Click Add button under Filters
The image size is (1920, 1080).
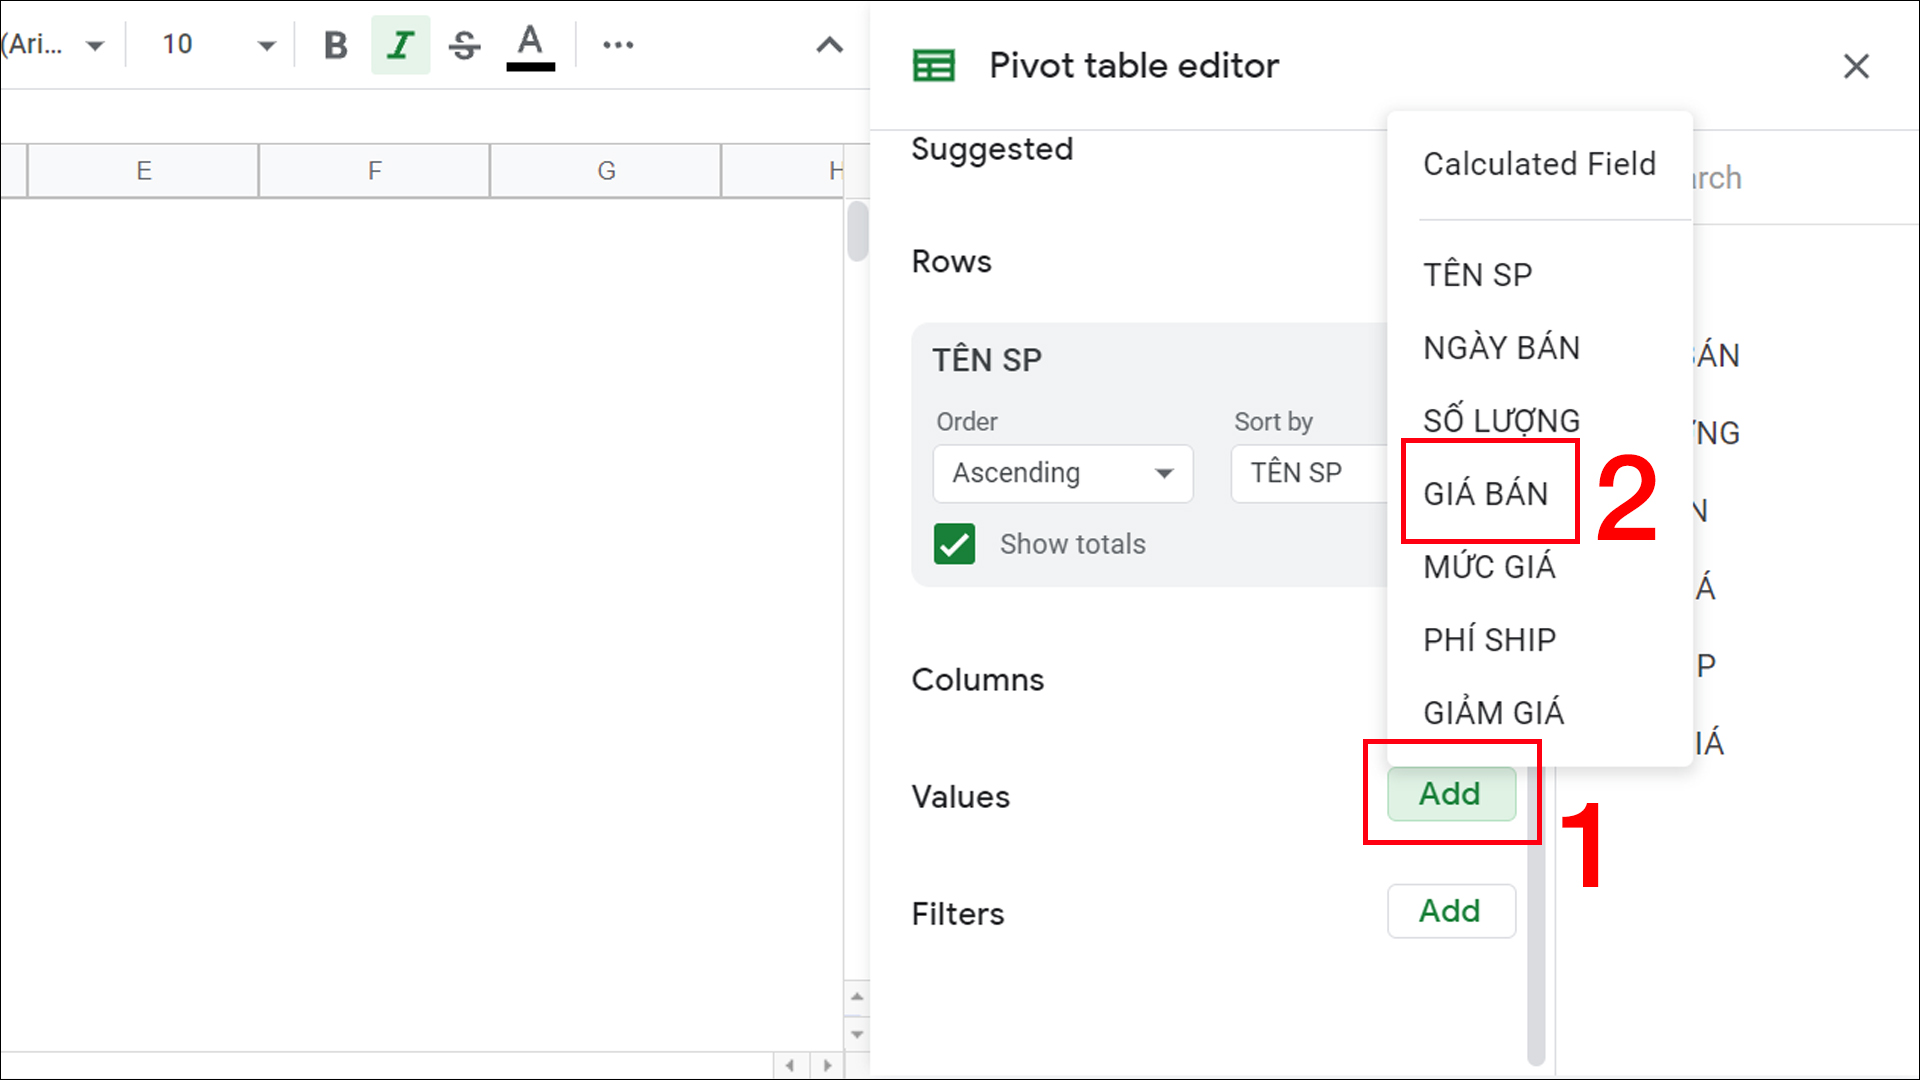1449,910
